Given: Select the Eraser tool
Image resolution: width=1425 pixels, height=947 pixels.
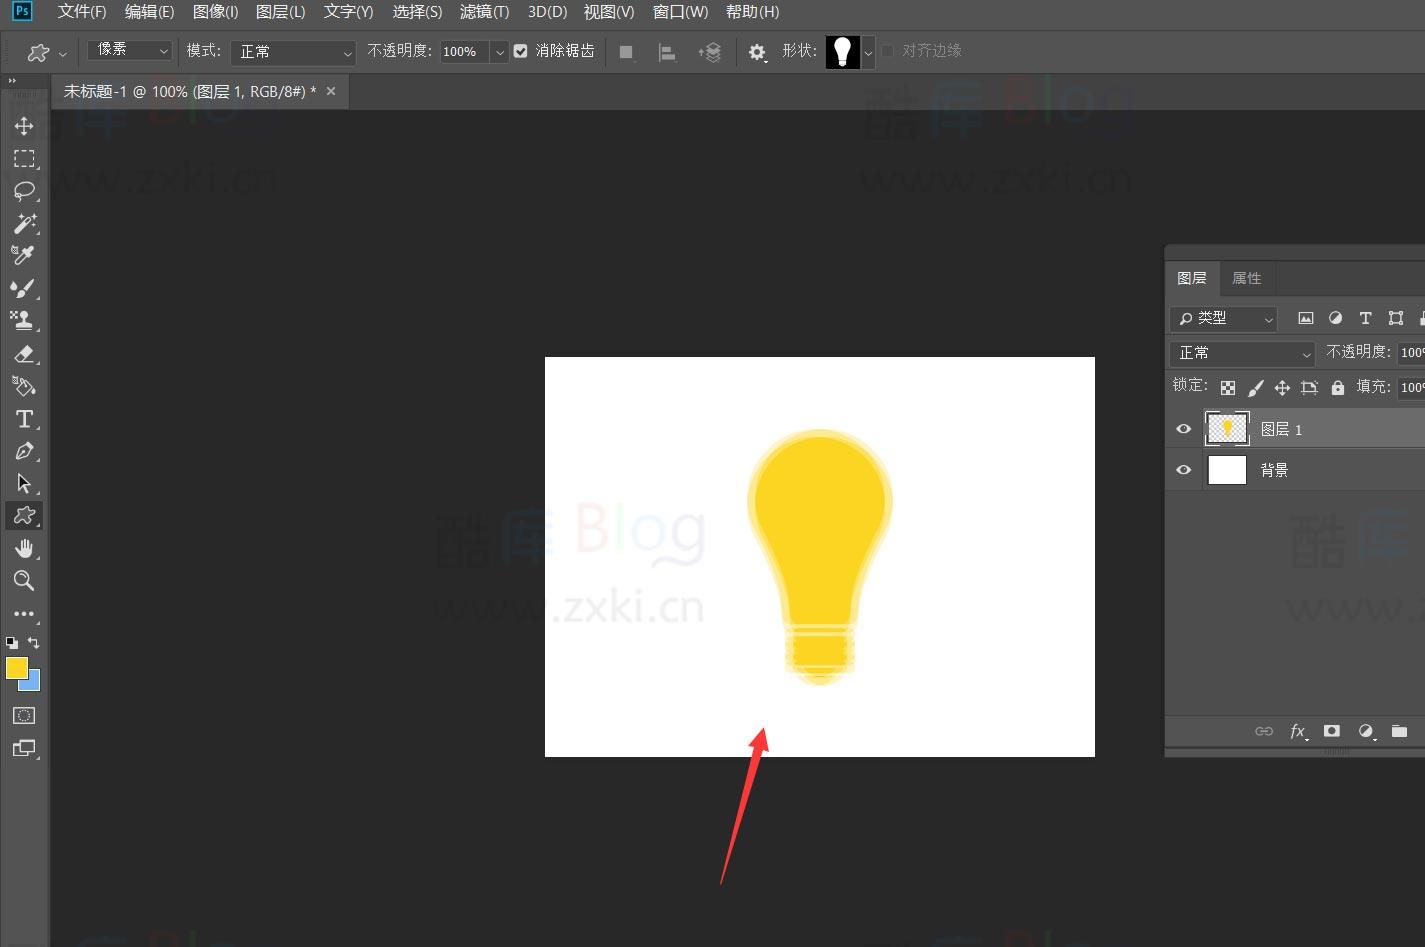Looking at the screenshot, I should [x=24, y=354].
